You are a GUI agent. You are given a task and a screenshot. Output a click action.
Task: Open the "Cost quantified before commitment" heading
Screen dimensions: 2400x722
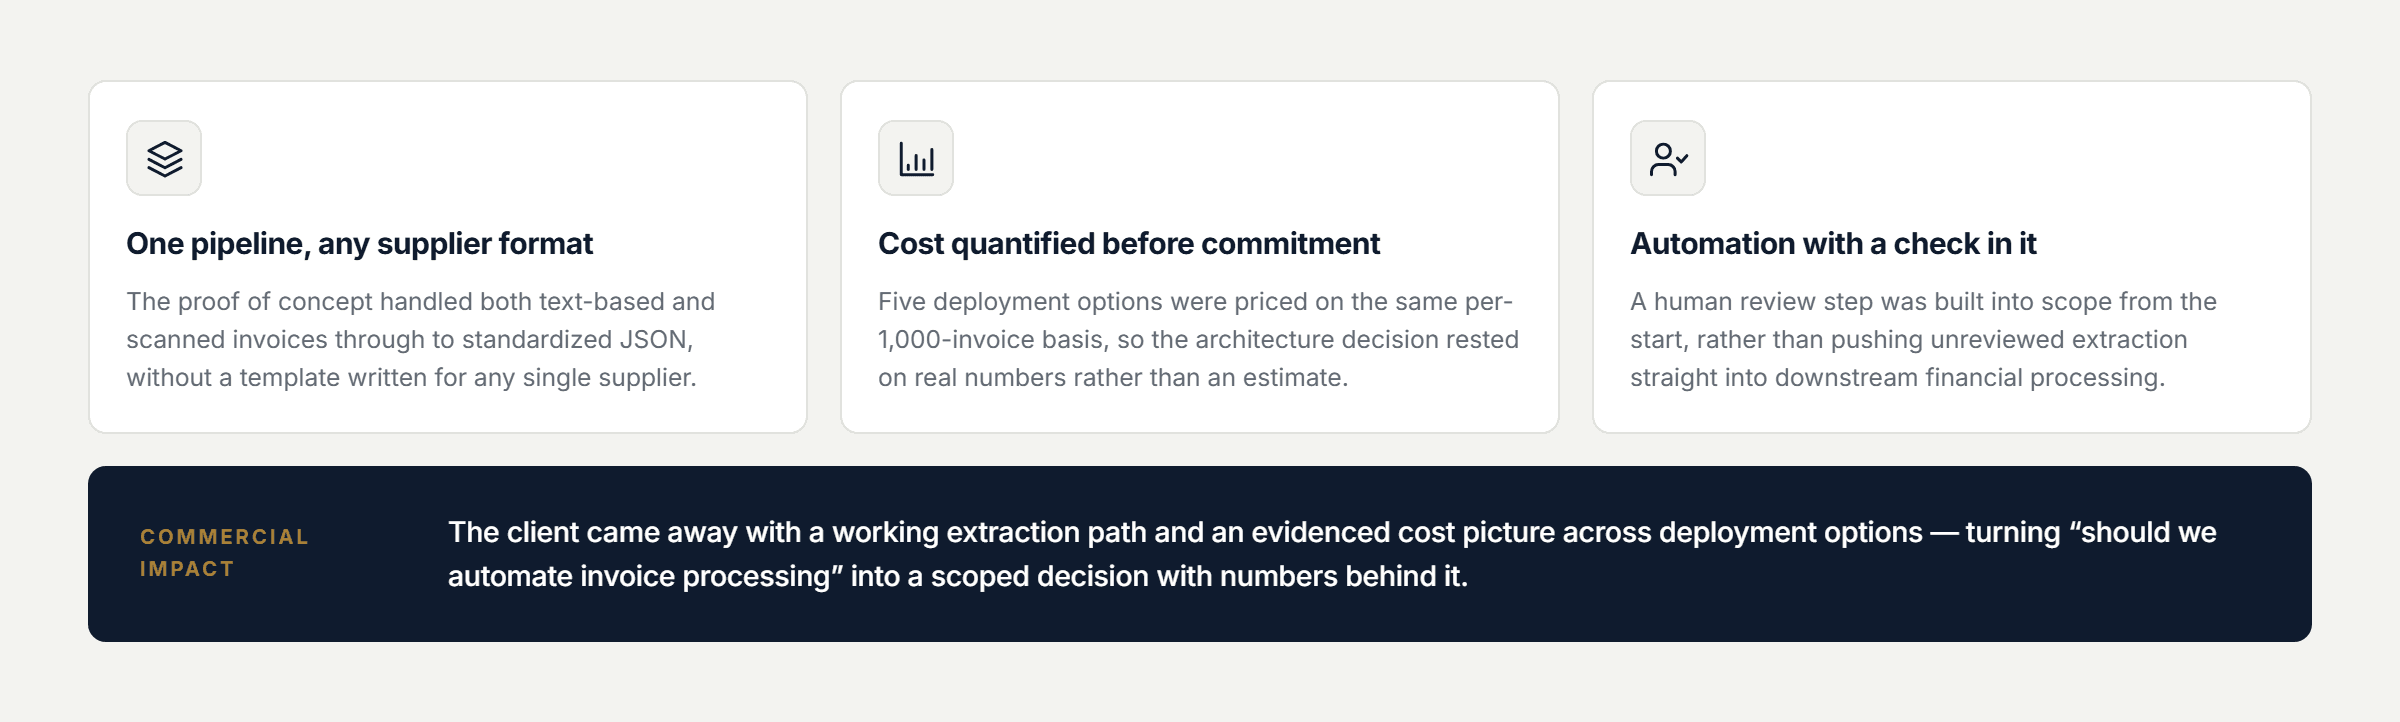(1128, 243)
